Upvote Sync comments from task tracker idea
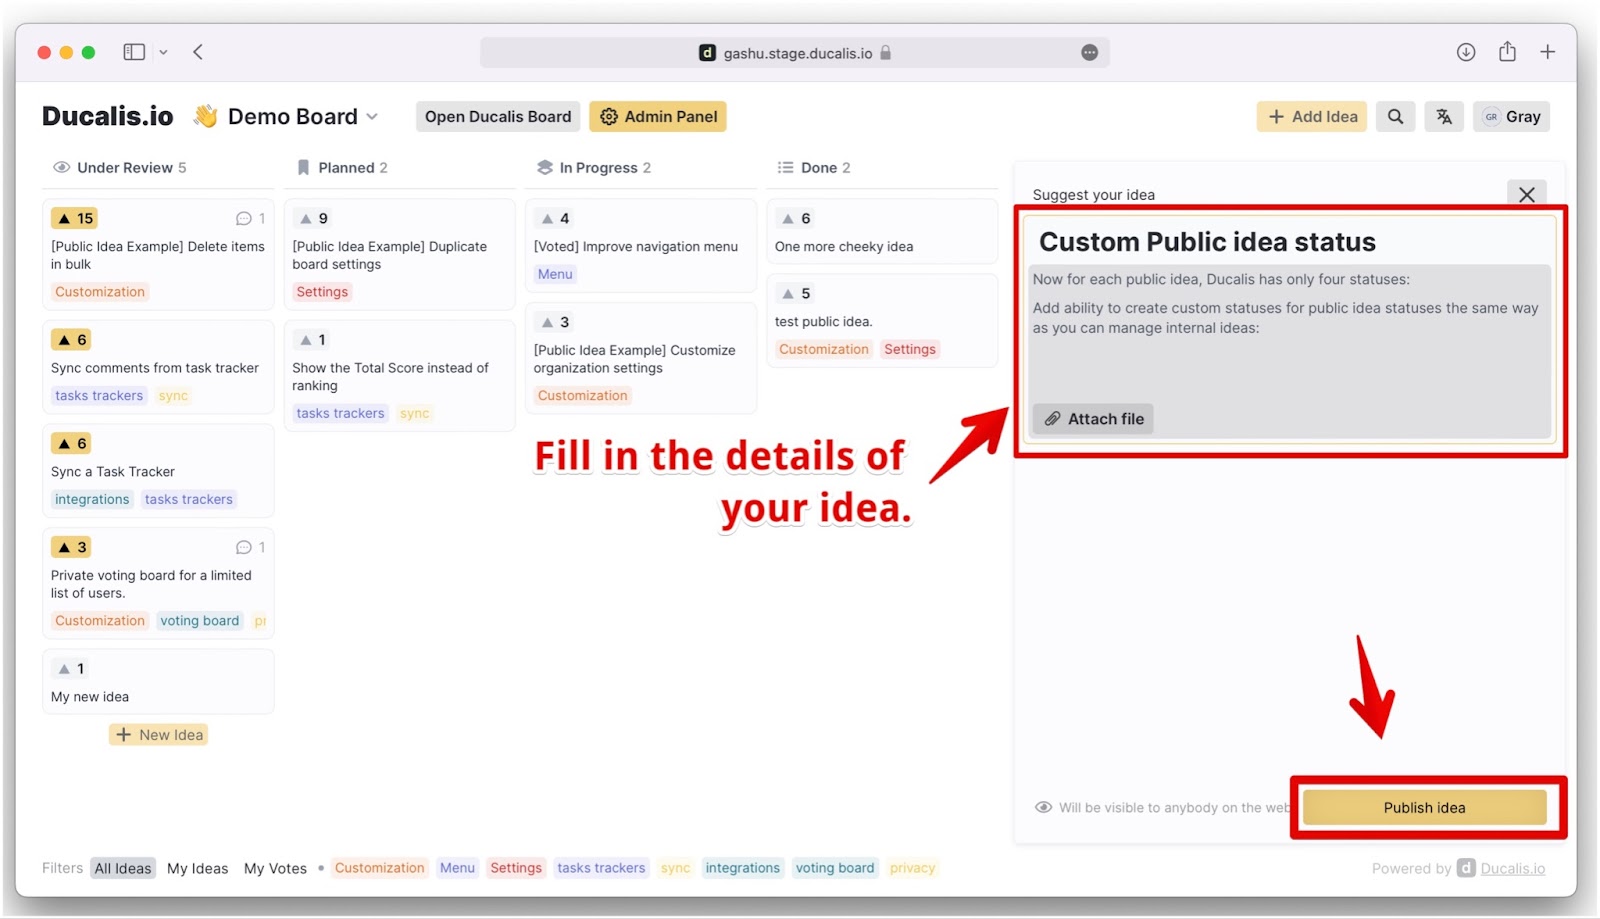Viewport: 1600px width, 919px height. [72, 340]
